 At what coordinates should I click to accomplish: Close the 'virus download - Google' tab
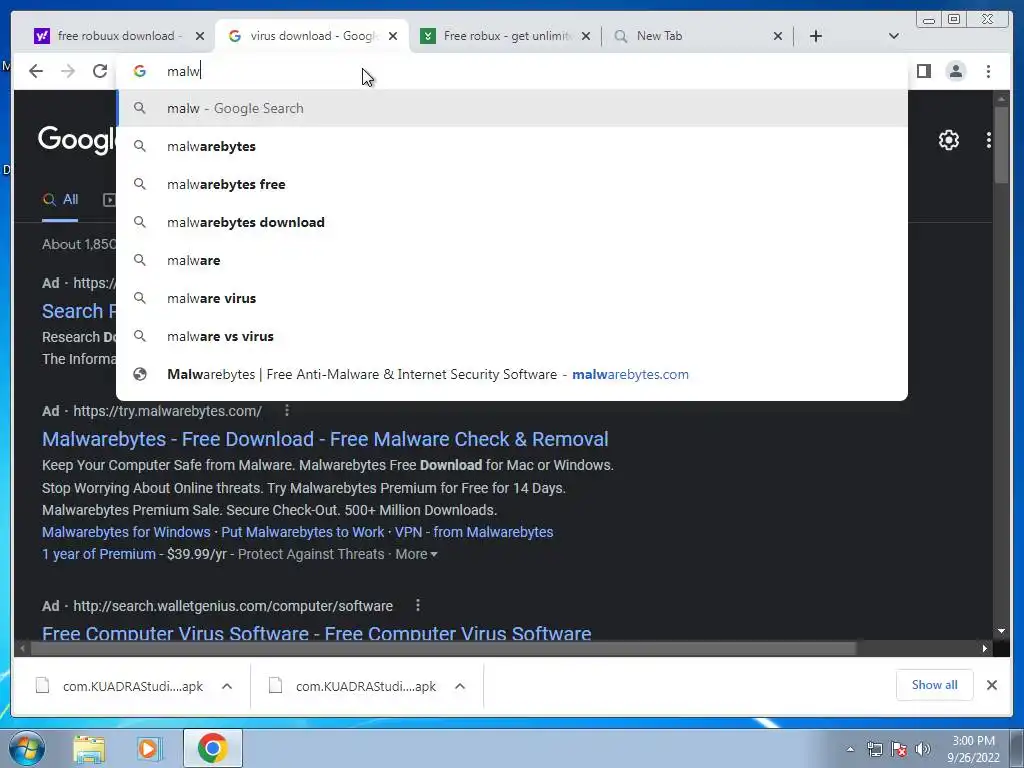coord(392,37)
